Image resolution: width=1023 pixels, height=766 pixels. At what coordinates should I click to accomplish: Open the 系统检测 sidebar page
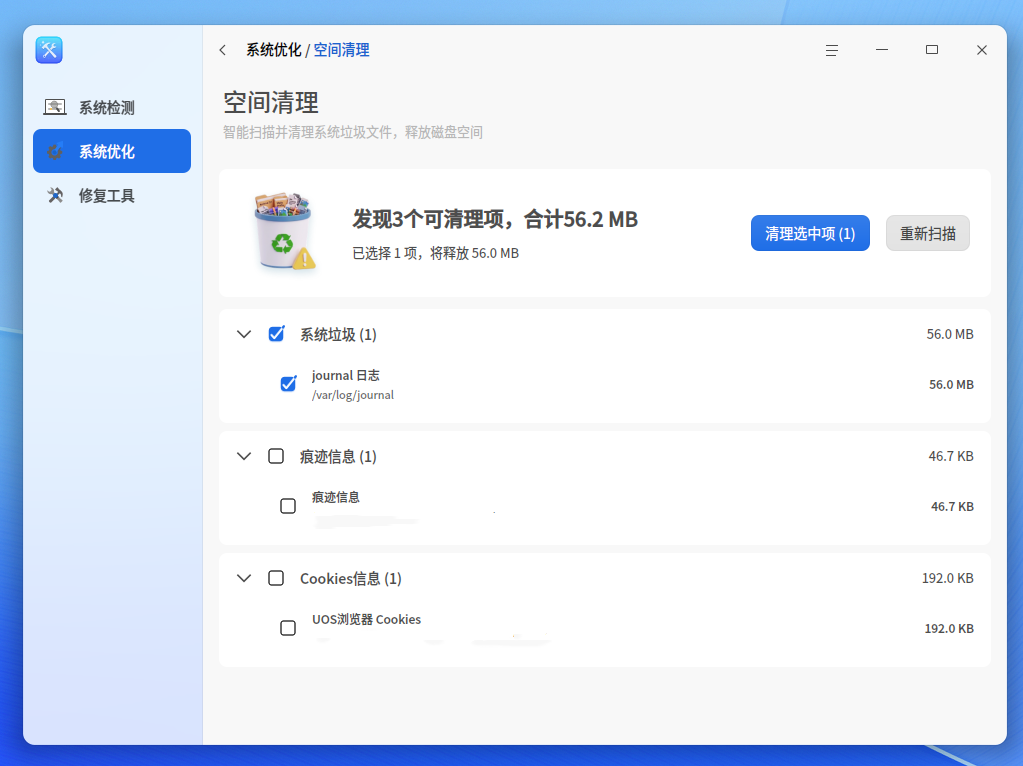112,107
